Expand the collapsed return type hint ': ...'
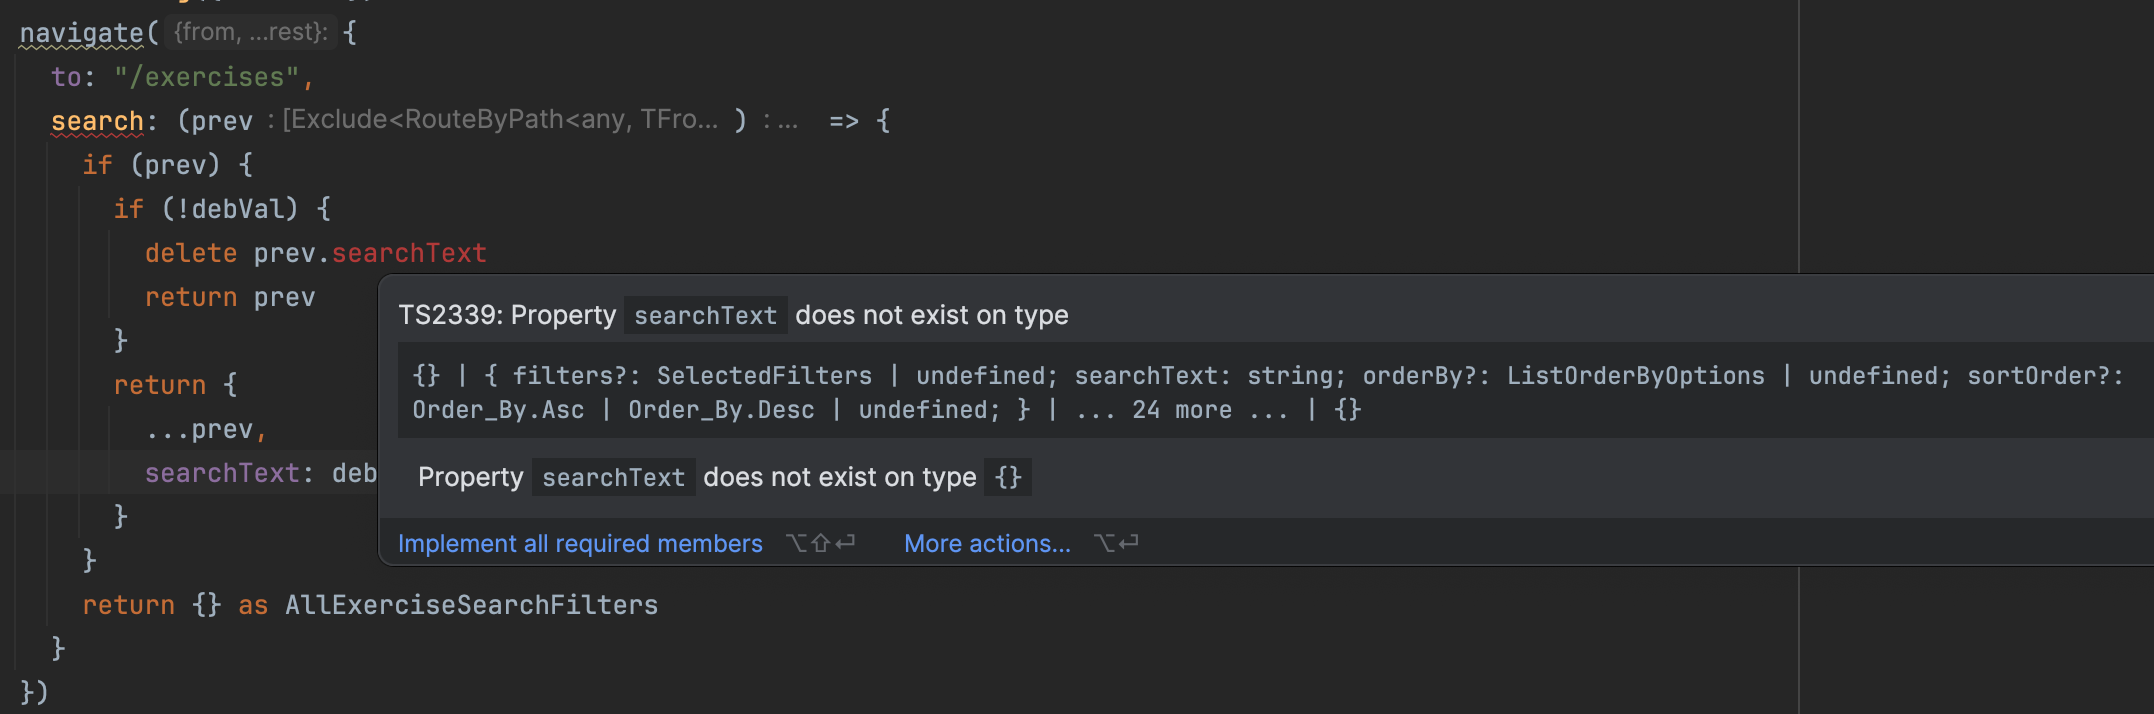This screenshot has width=2154, height=714. tap(781, 121)
